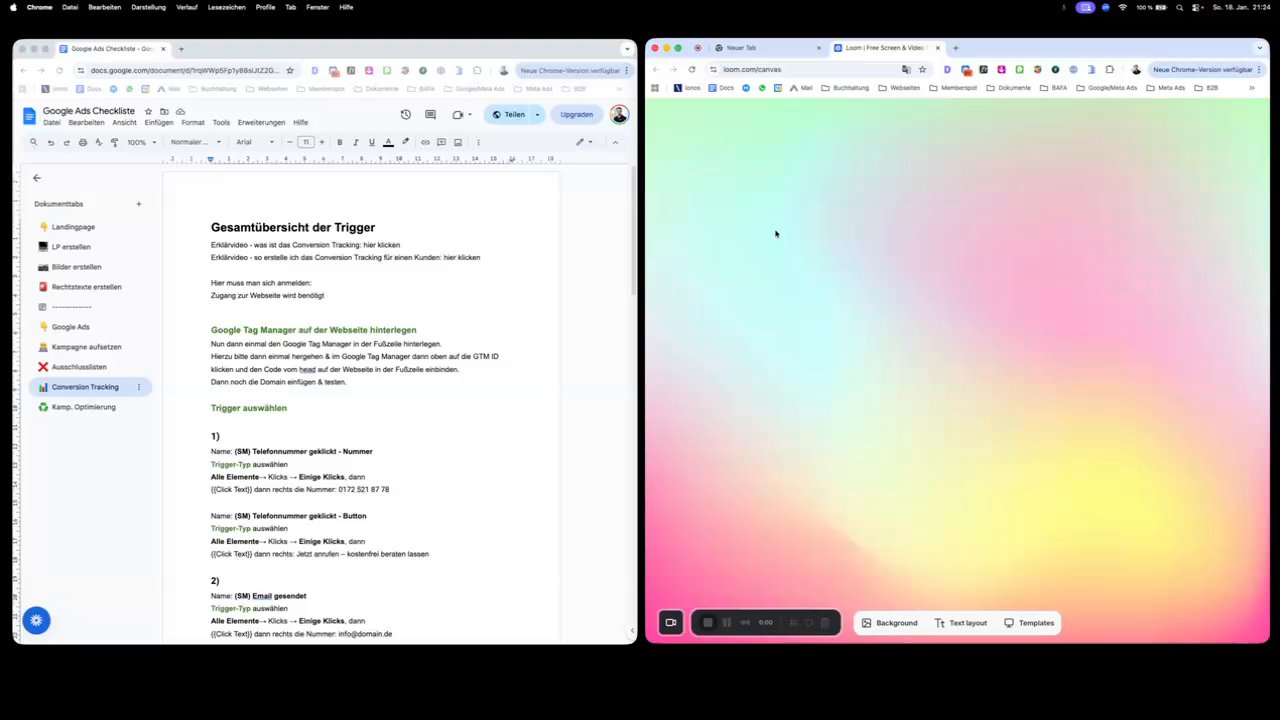Toggle underline formatting

pyautogui.click(x=371, y=142)
